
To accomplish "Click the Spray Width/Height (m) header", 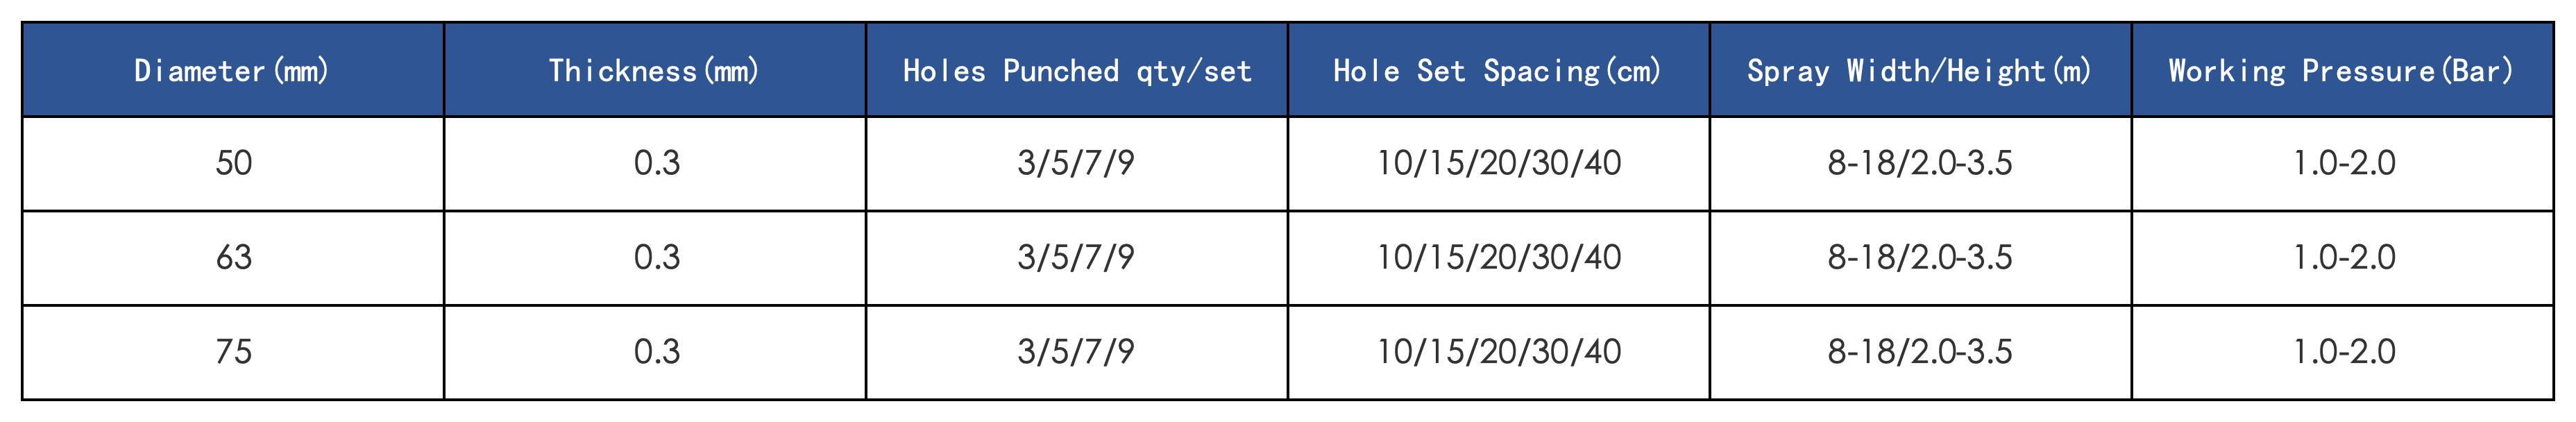I will tap(1920, 70).
